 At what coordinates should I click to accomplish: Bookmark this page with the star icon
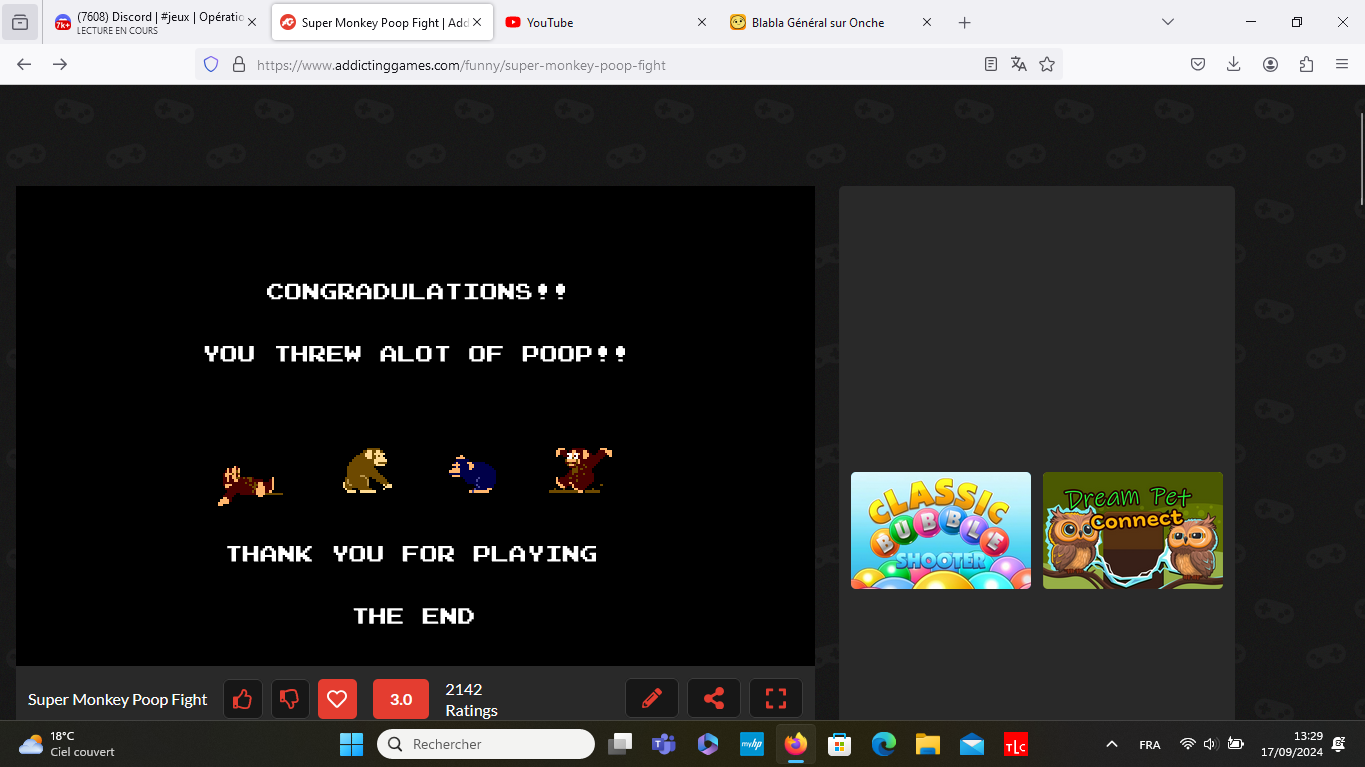coord(1047,64)
